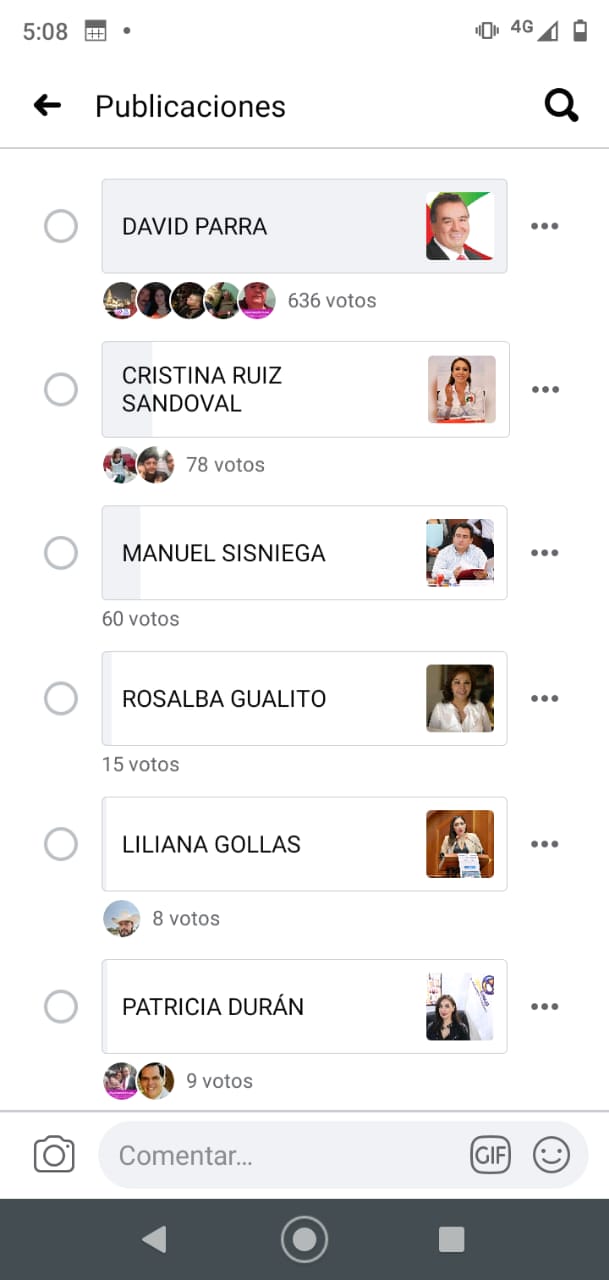This screenshot has width=609, height=1280.
Task: Tap the camera icon beside comment box
Action: [54, 1155]
